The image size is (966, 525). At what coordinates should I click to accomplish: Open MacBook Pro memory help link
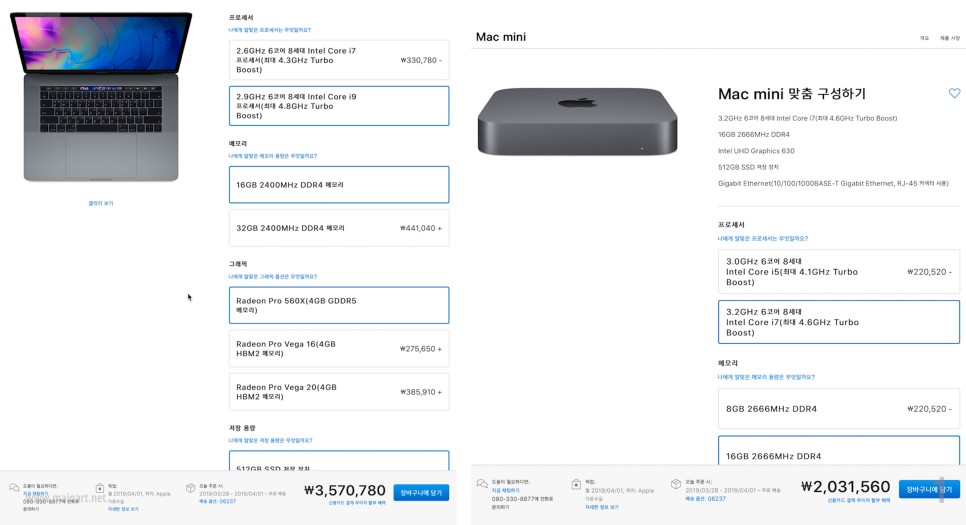[x=273, y=156]
